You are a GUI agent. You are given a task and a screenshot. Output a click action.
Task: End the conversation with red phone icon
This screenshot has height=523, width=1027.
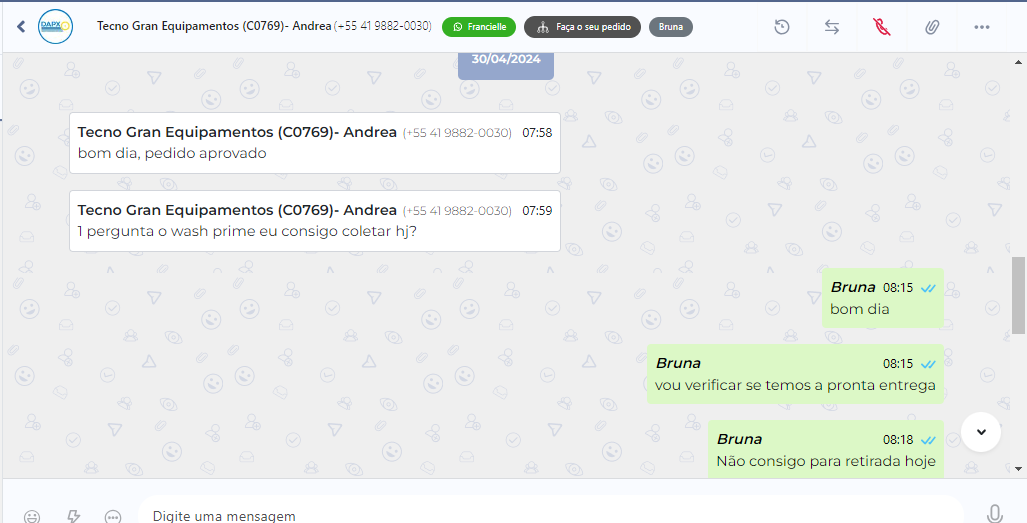(882, 27)
